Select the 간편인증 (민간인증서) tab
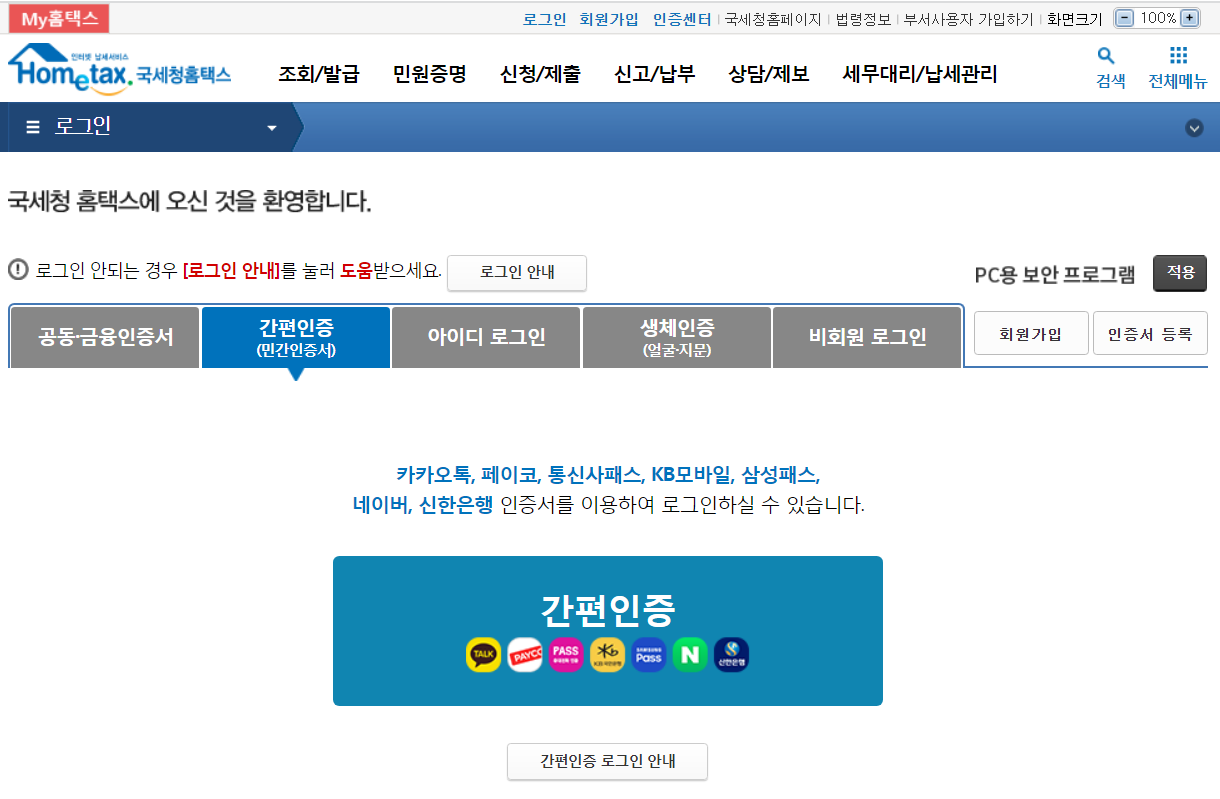1220x799 pixels. 296,337
